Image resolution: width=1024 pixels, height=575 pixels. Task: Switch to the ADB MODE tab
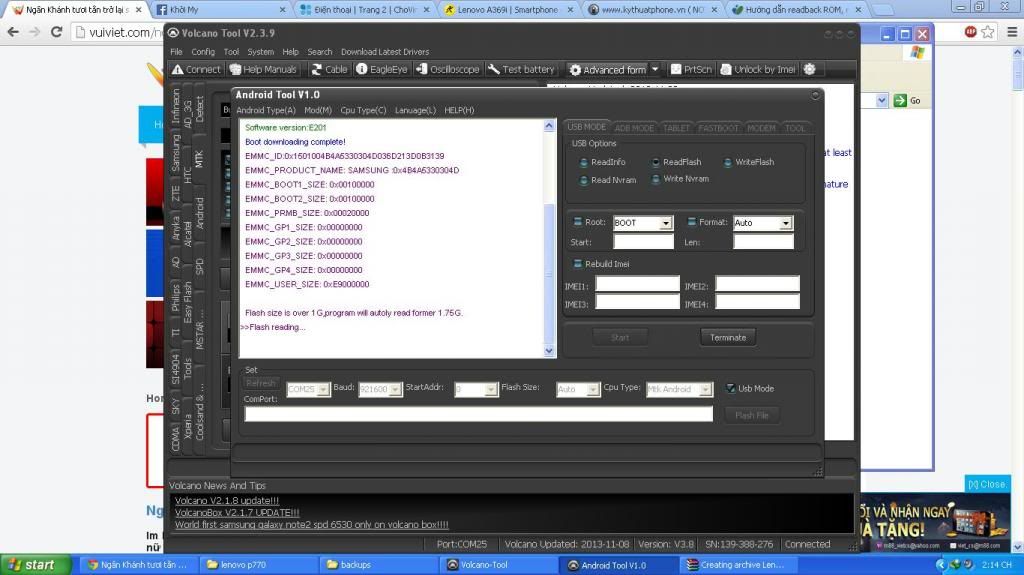pos(634,128)
